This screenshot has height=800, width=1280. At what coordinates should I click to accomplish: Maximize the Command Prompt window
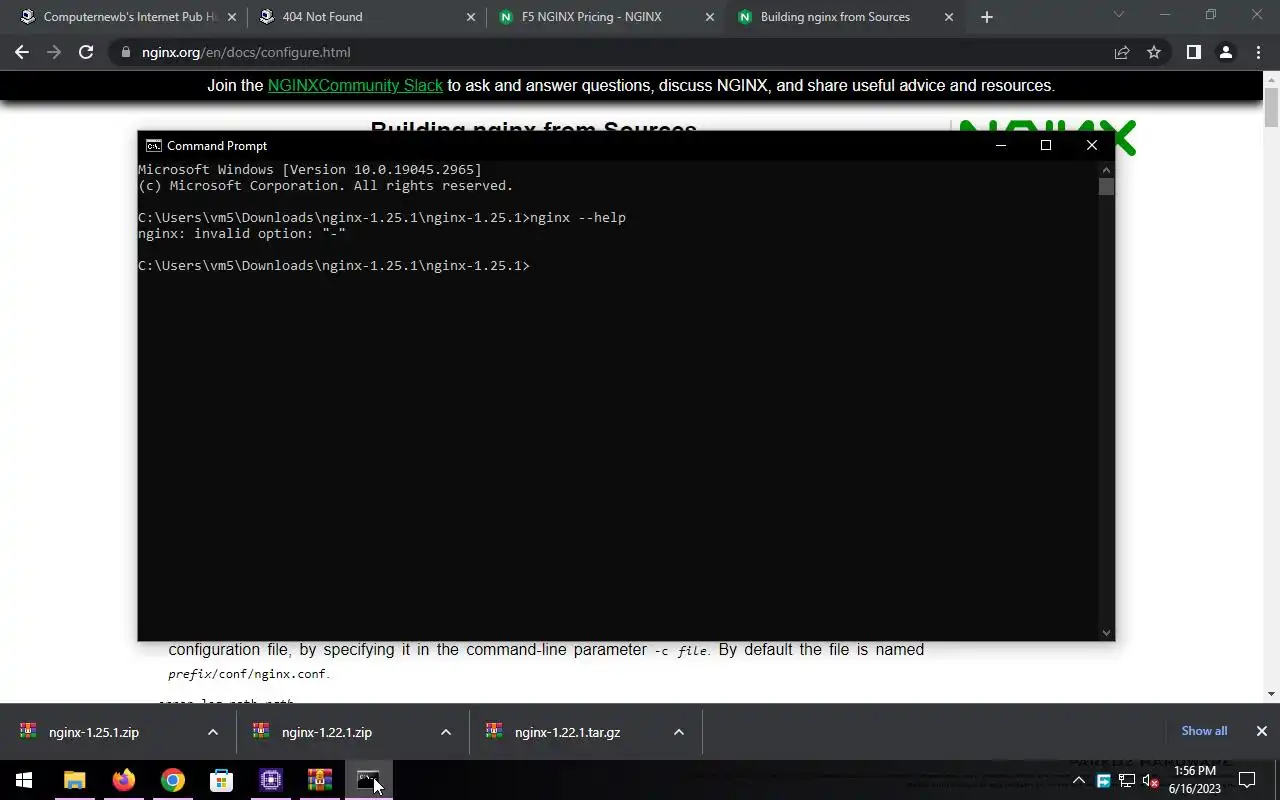tap(1046, 145)
